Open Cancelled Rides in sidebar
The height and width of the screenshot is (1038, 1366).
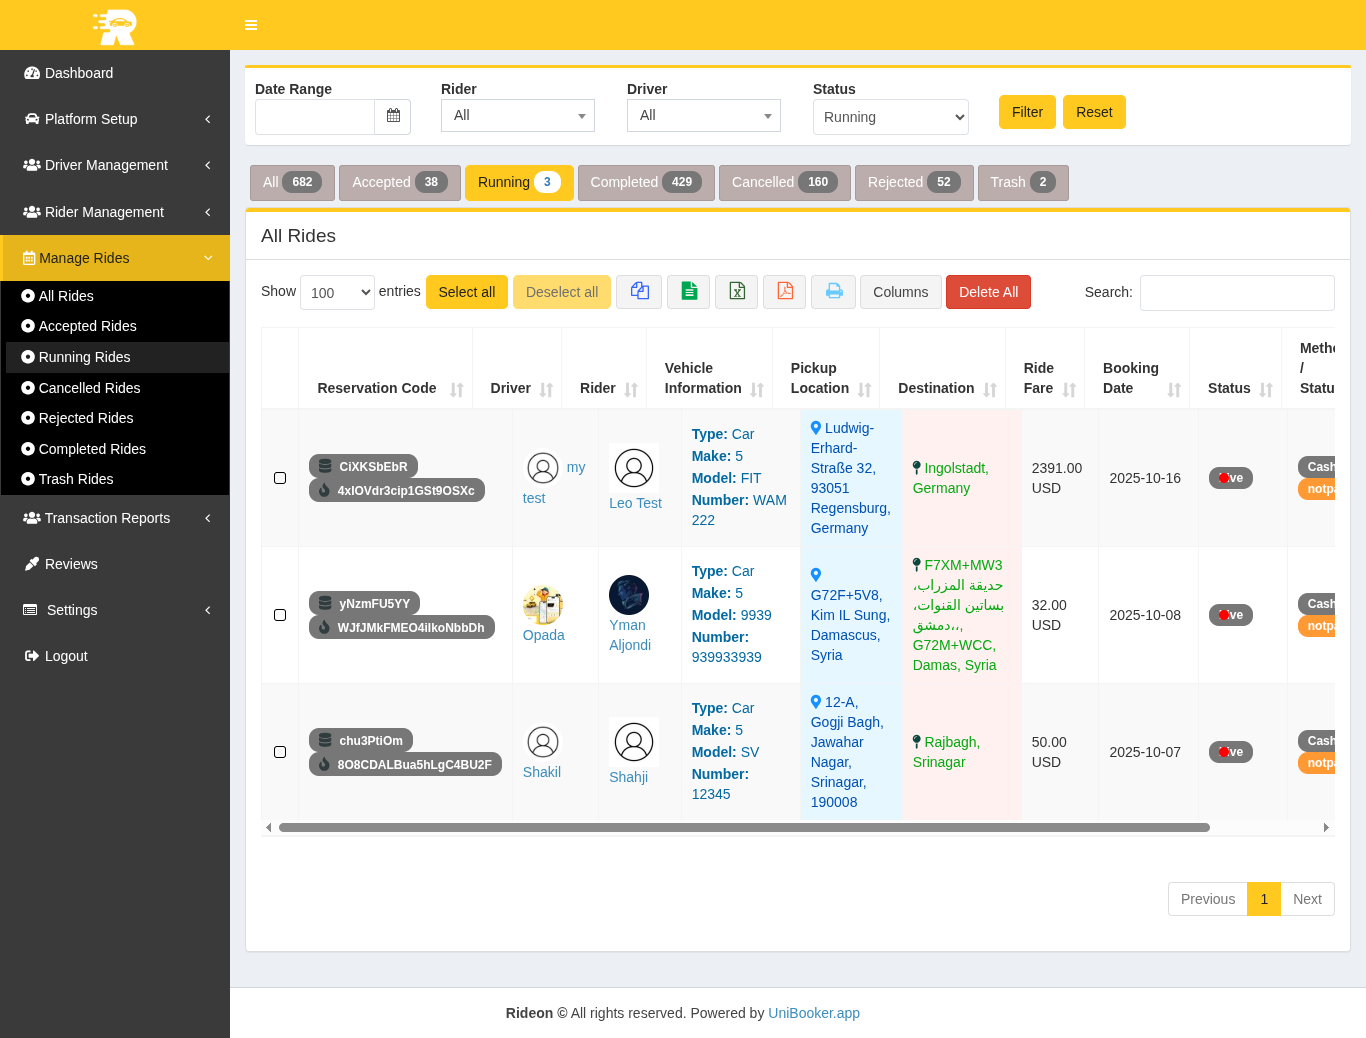(x=89, y=388)
